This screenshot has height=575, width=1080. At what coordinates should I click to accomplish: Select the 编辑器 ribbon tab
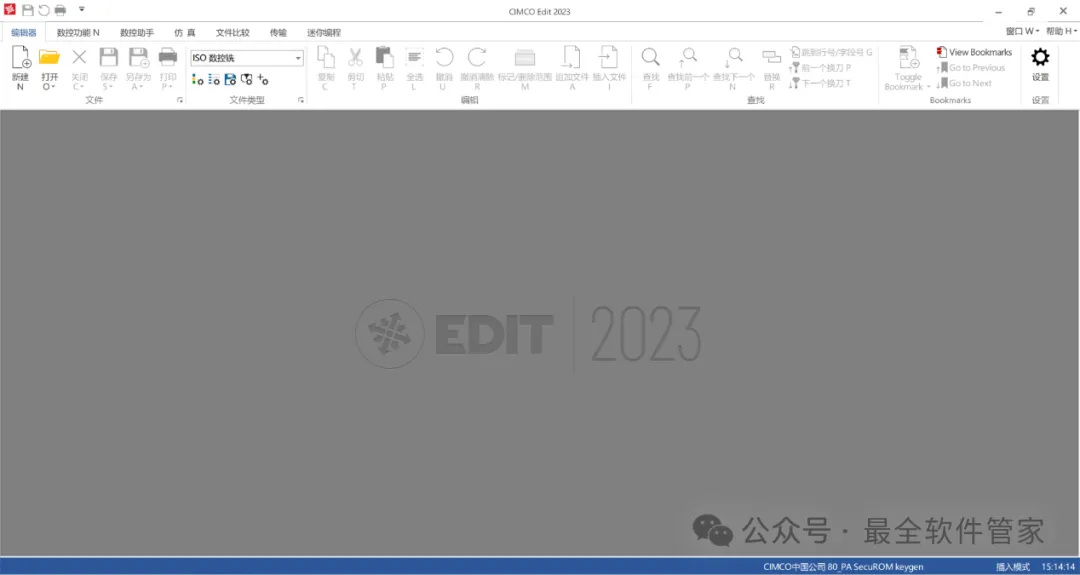point(23,32)
